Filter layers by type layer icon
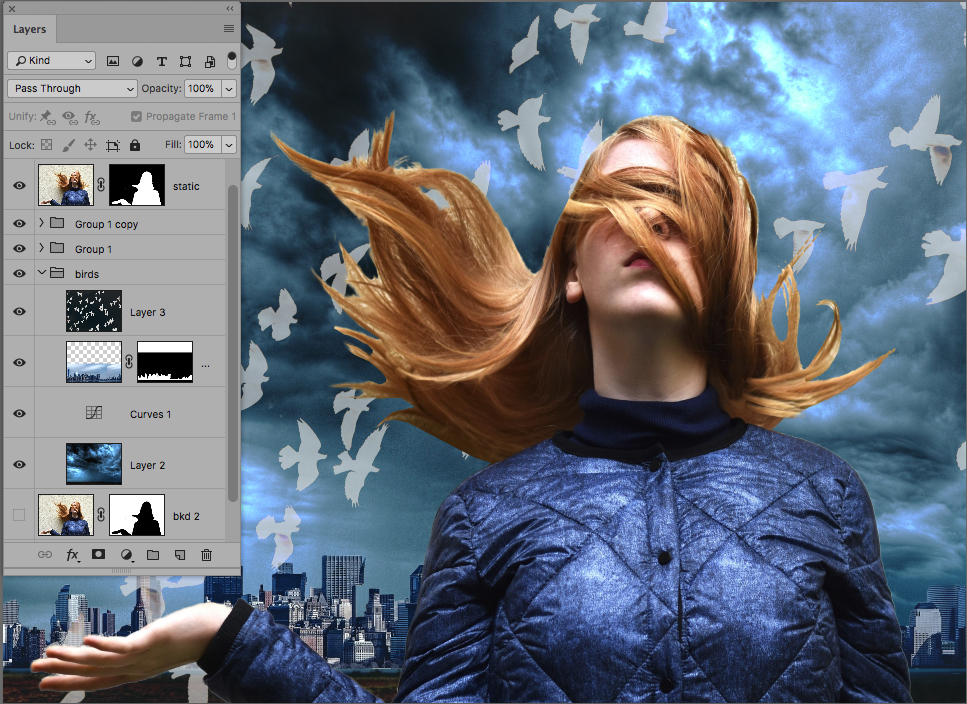 (162, 61)
